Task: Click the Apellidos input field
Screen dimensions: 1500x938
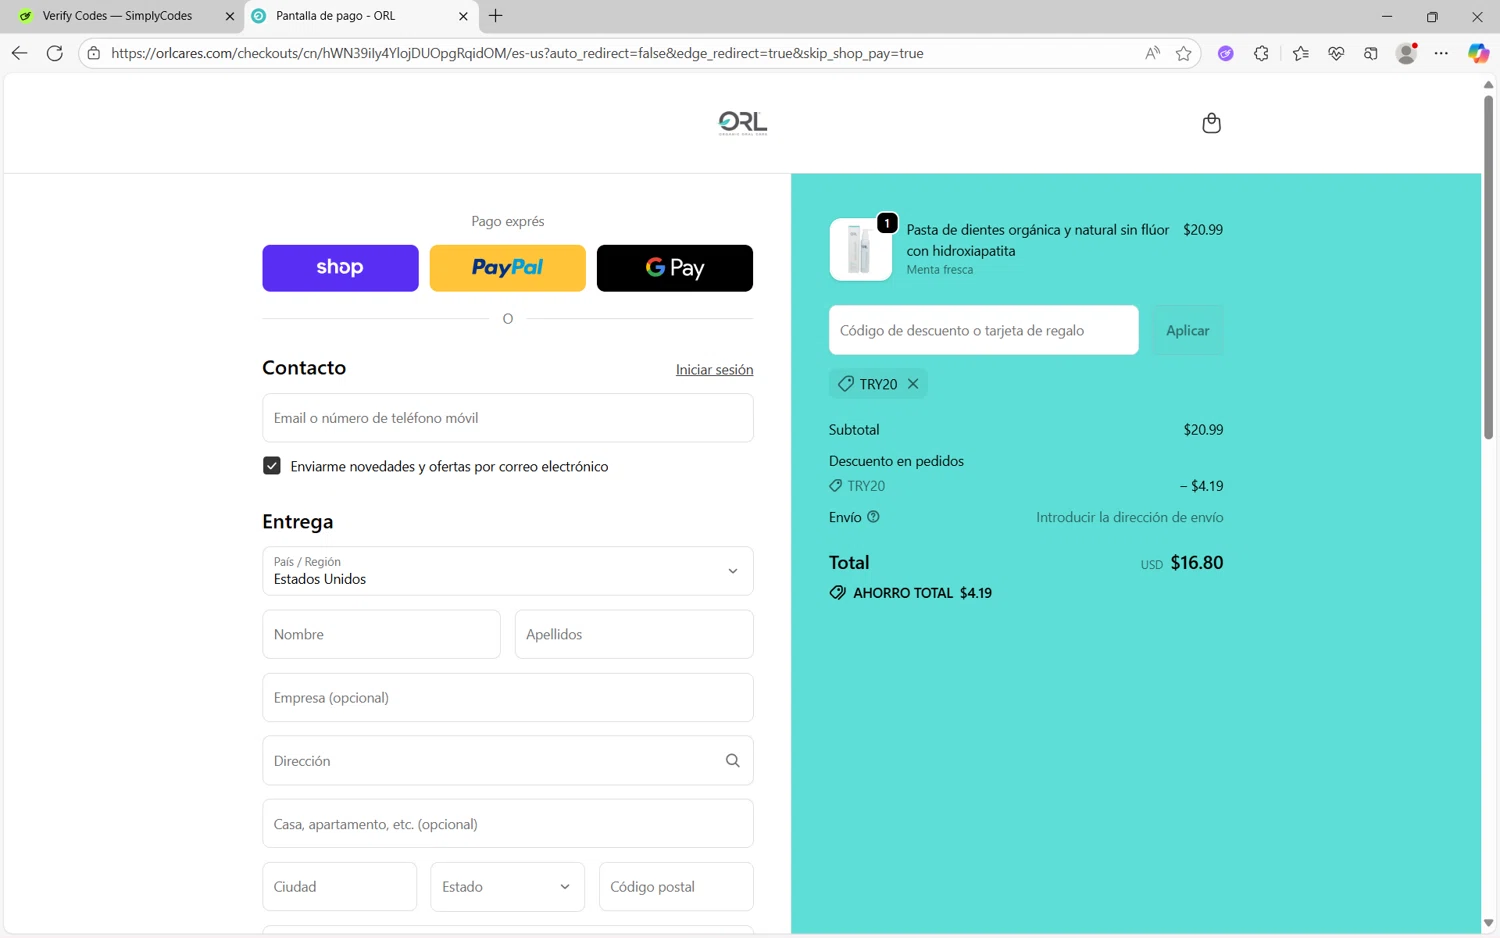Action: [x=634, y=634]
